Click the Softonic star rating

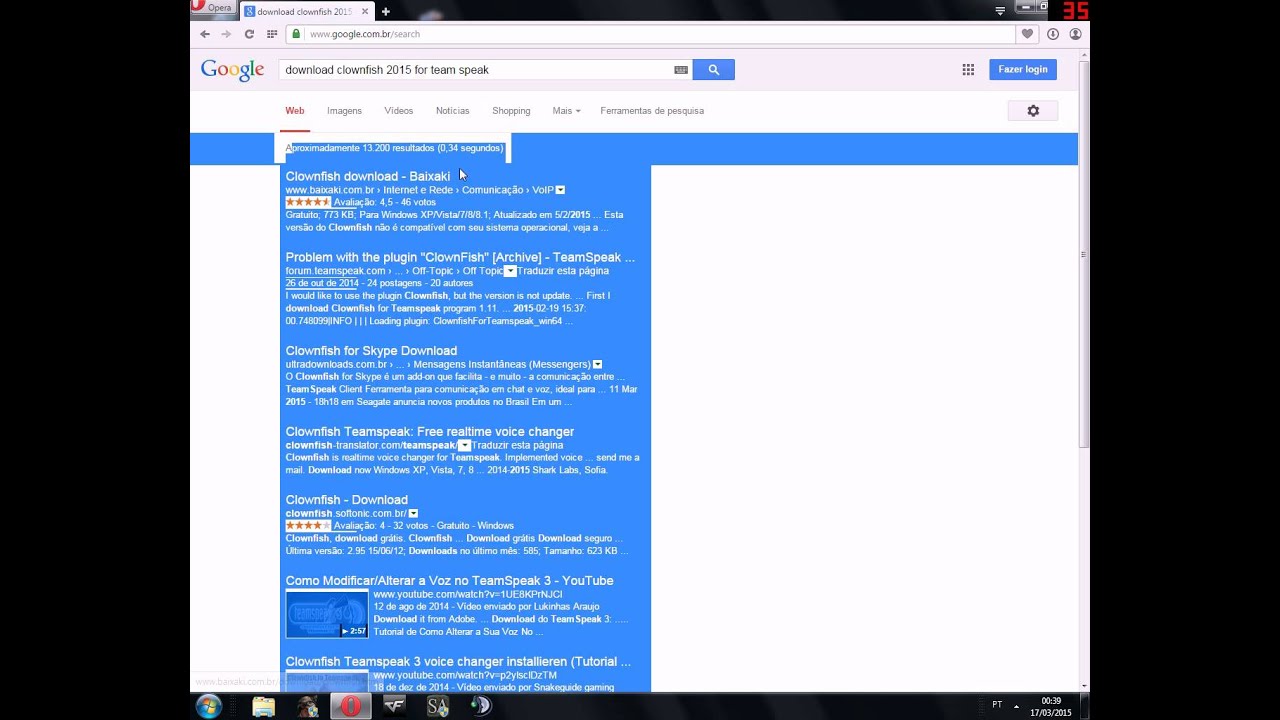307,525
